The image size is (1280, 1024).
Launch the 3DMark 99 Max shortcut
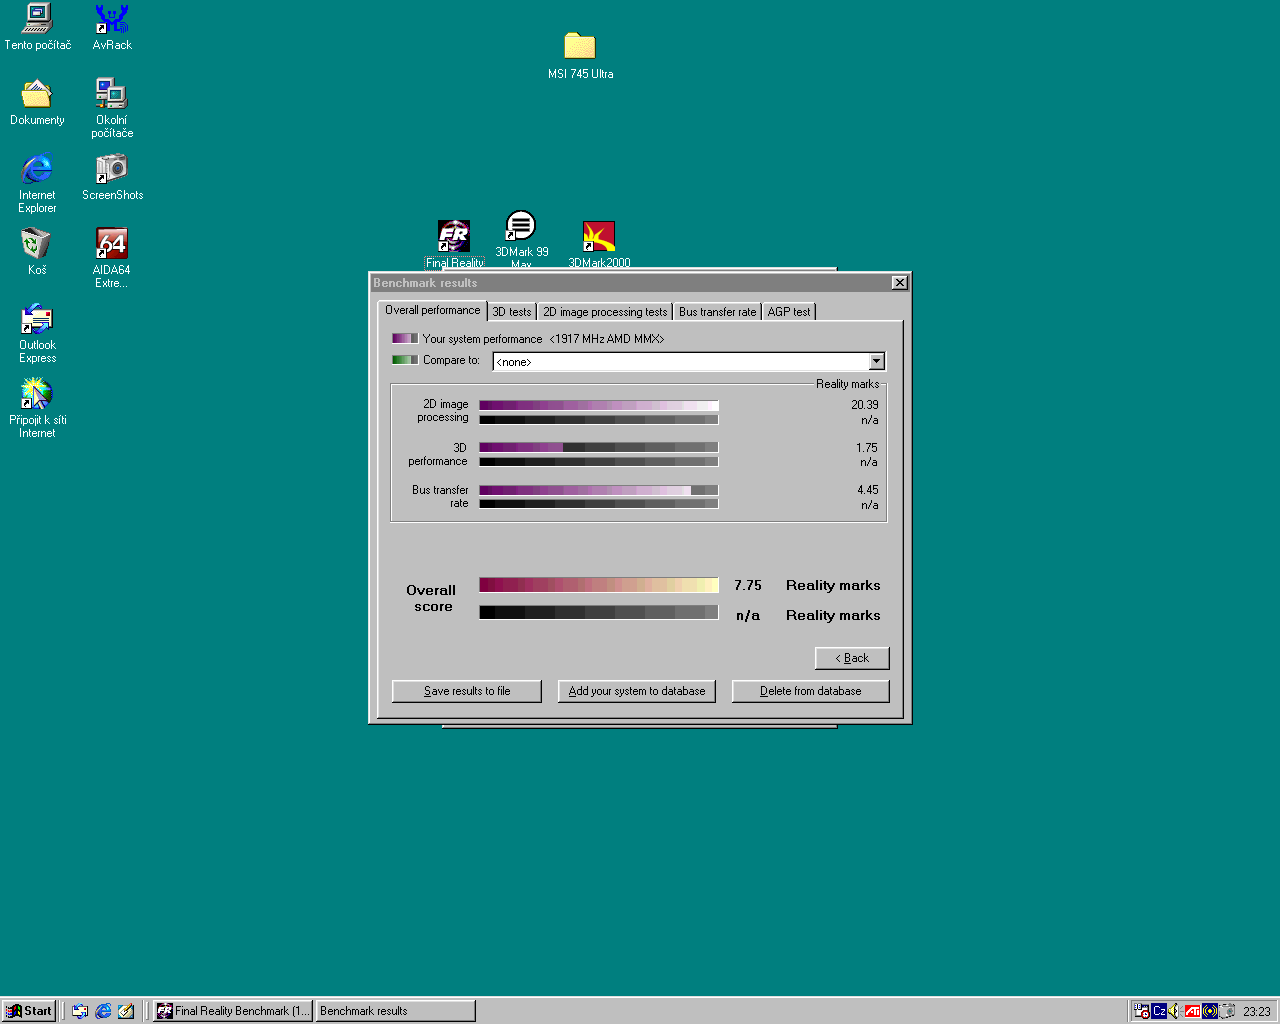pos(520,227)
